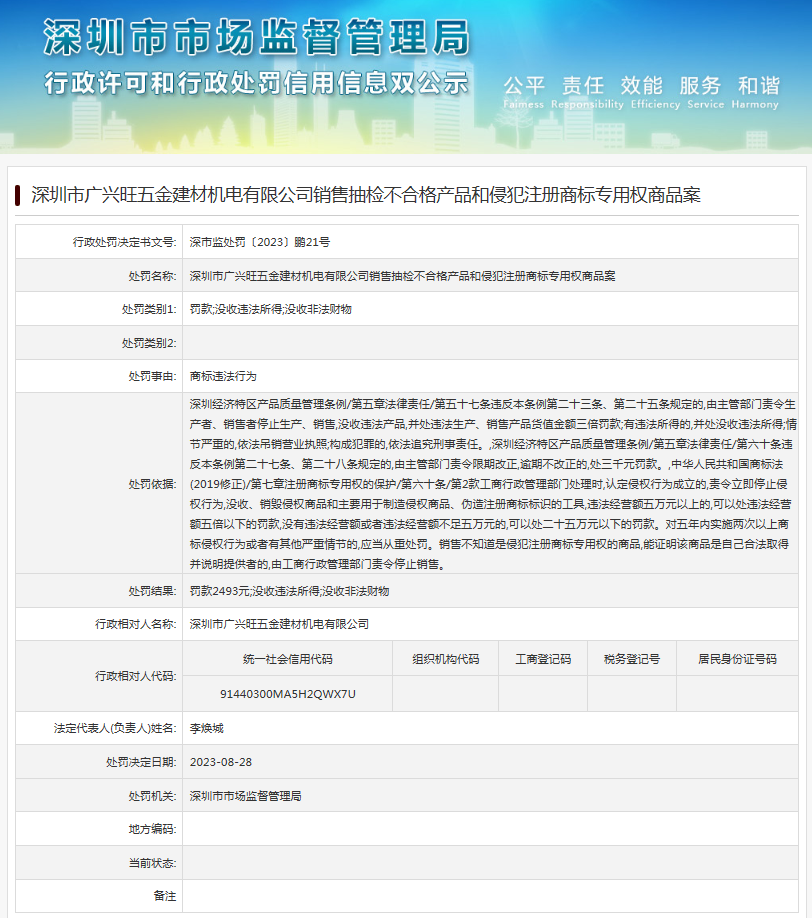Select document number 深市监处罚〔2023〕鹏21号

click(x=259, y=242)
